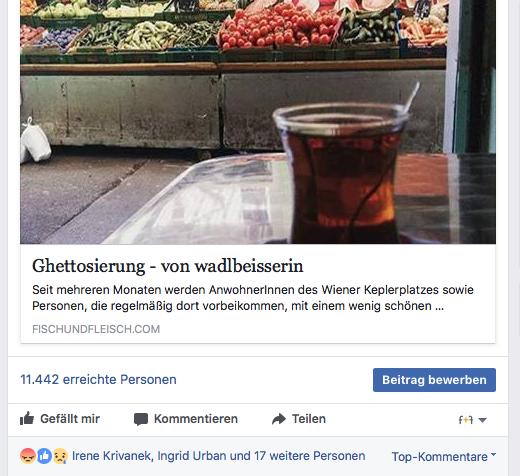Open 11.442 erreichte Personen insights link
Image resolution: width=520 pixels, height=476 pixels.
tap(98, 380)
